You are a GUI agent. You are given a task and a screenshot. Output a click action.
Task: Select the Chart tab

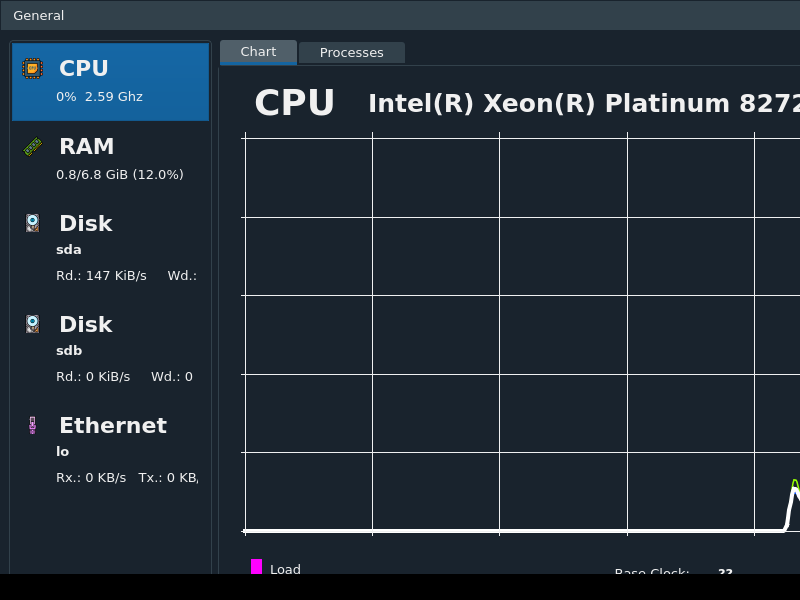tap(258, 52)
